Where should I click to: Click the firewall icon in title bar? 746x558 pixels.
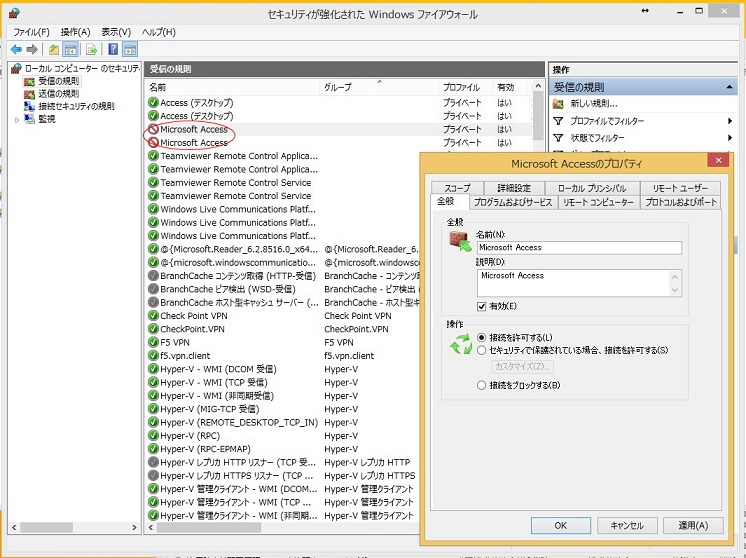point(15,12)
